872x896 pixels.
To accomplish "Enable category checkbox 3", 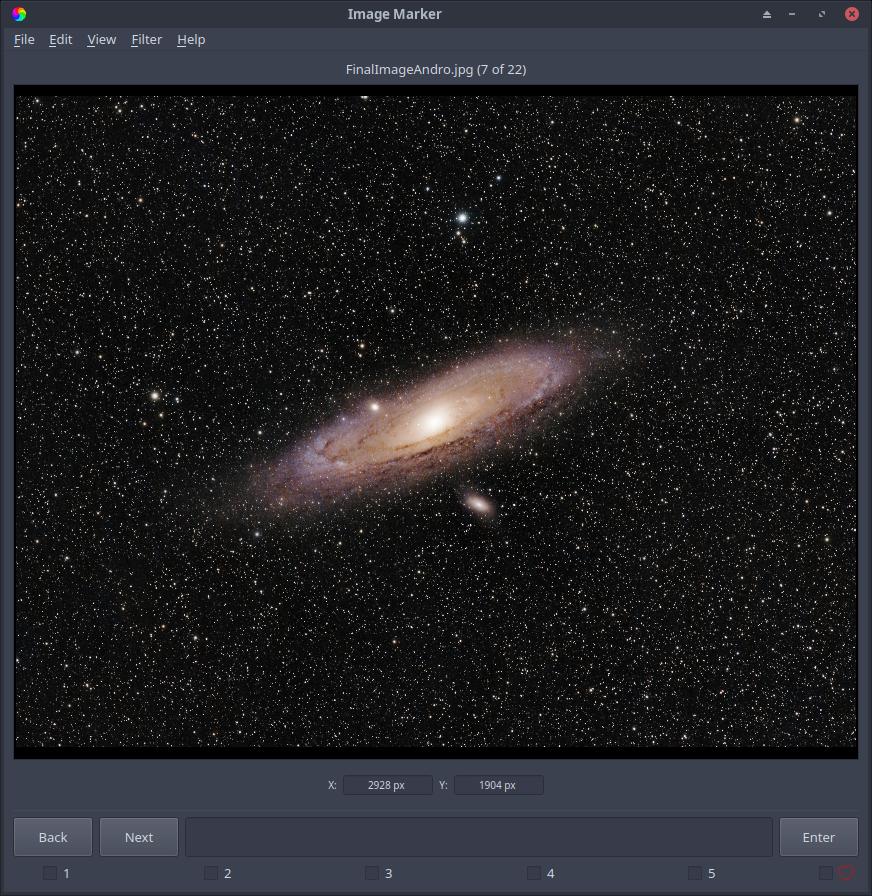I will (372, 873).
